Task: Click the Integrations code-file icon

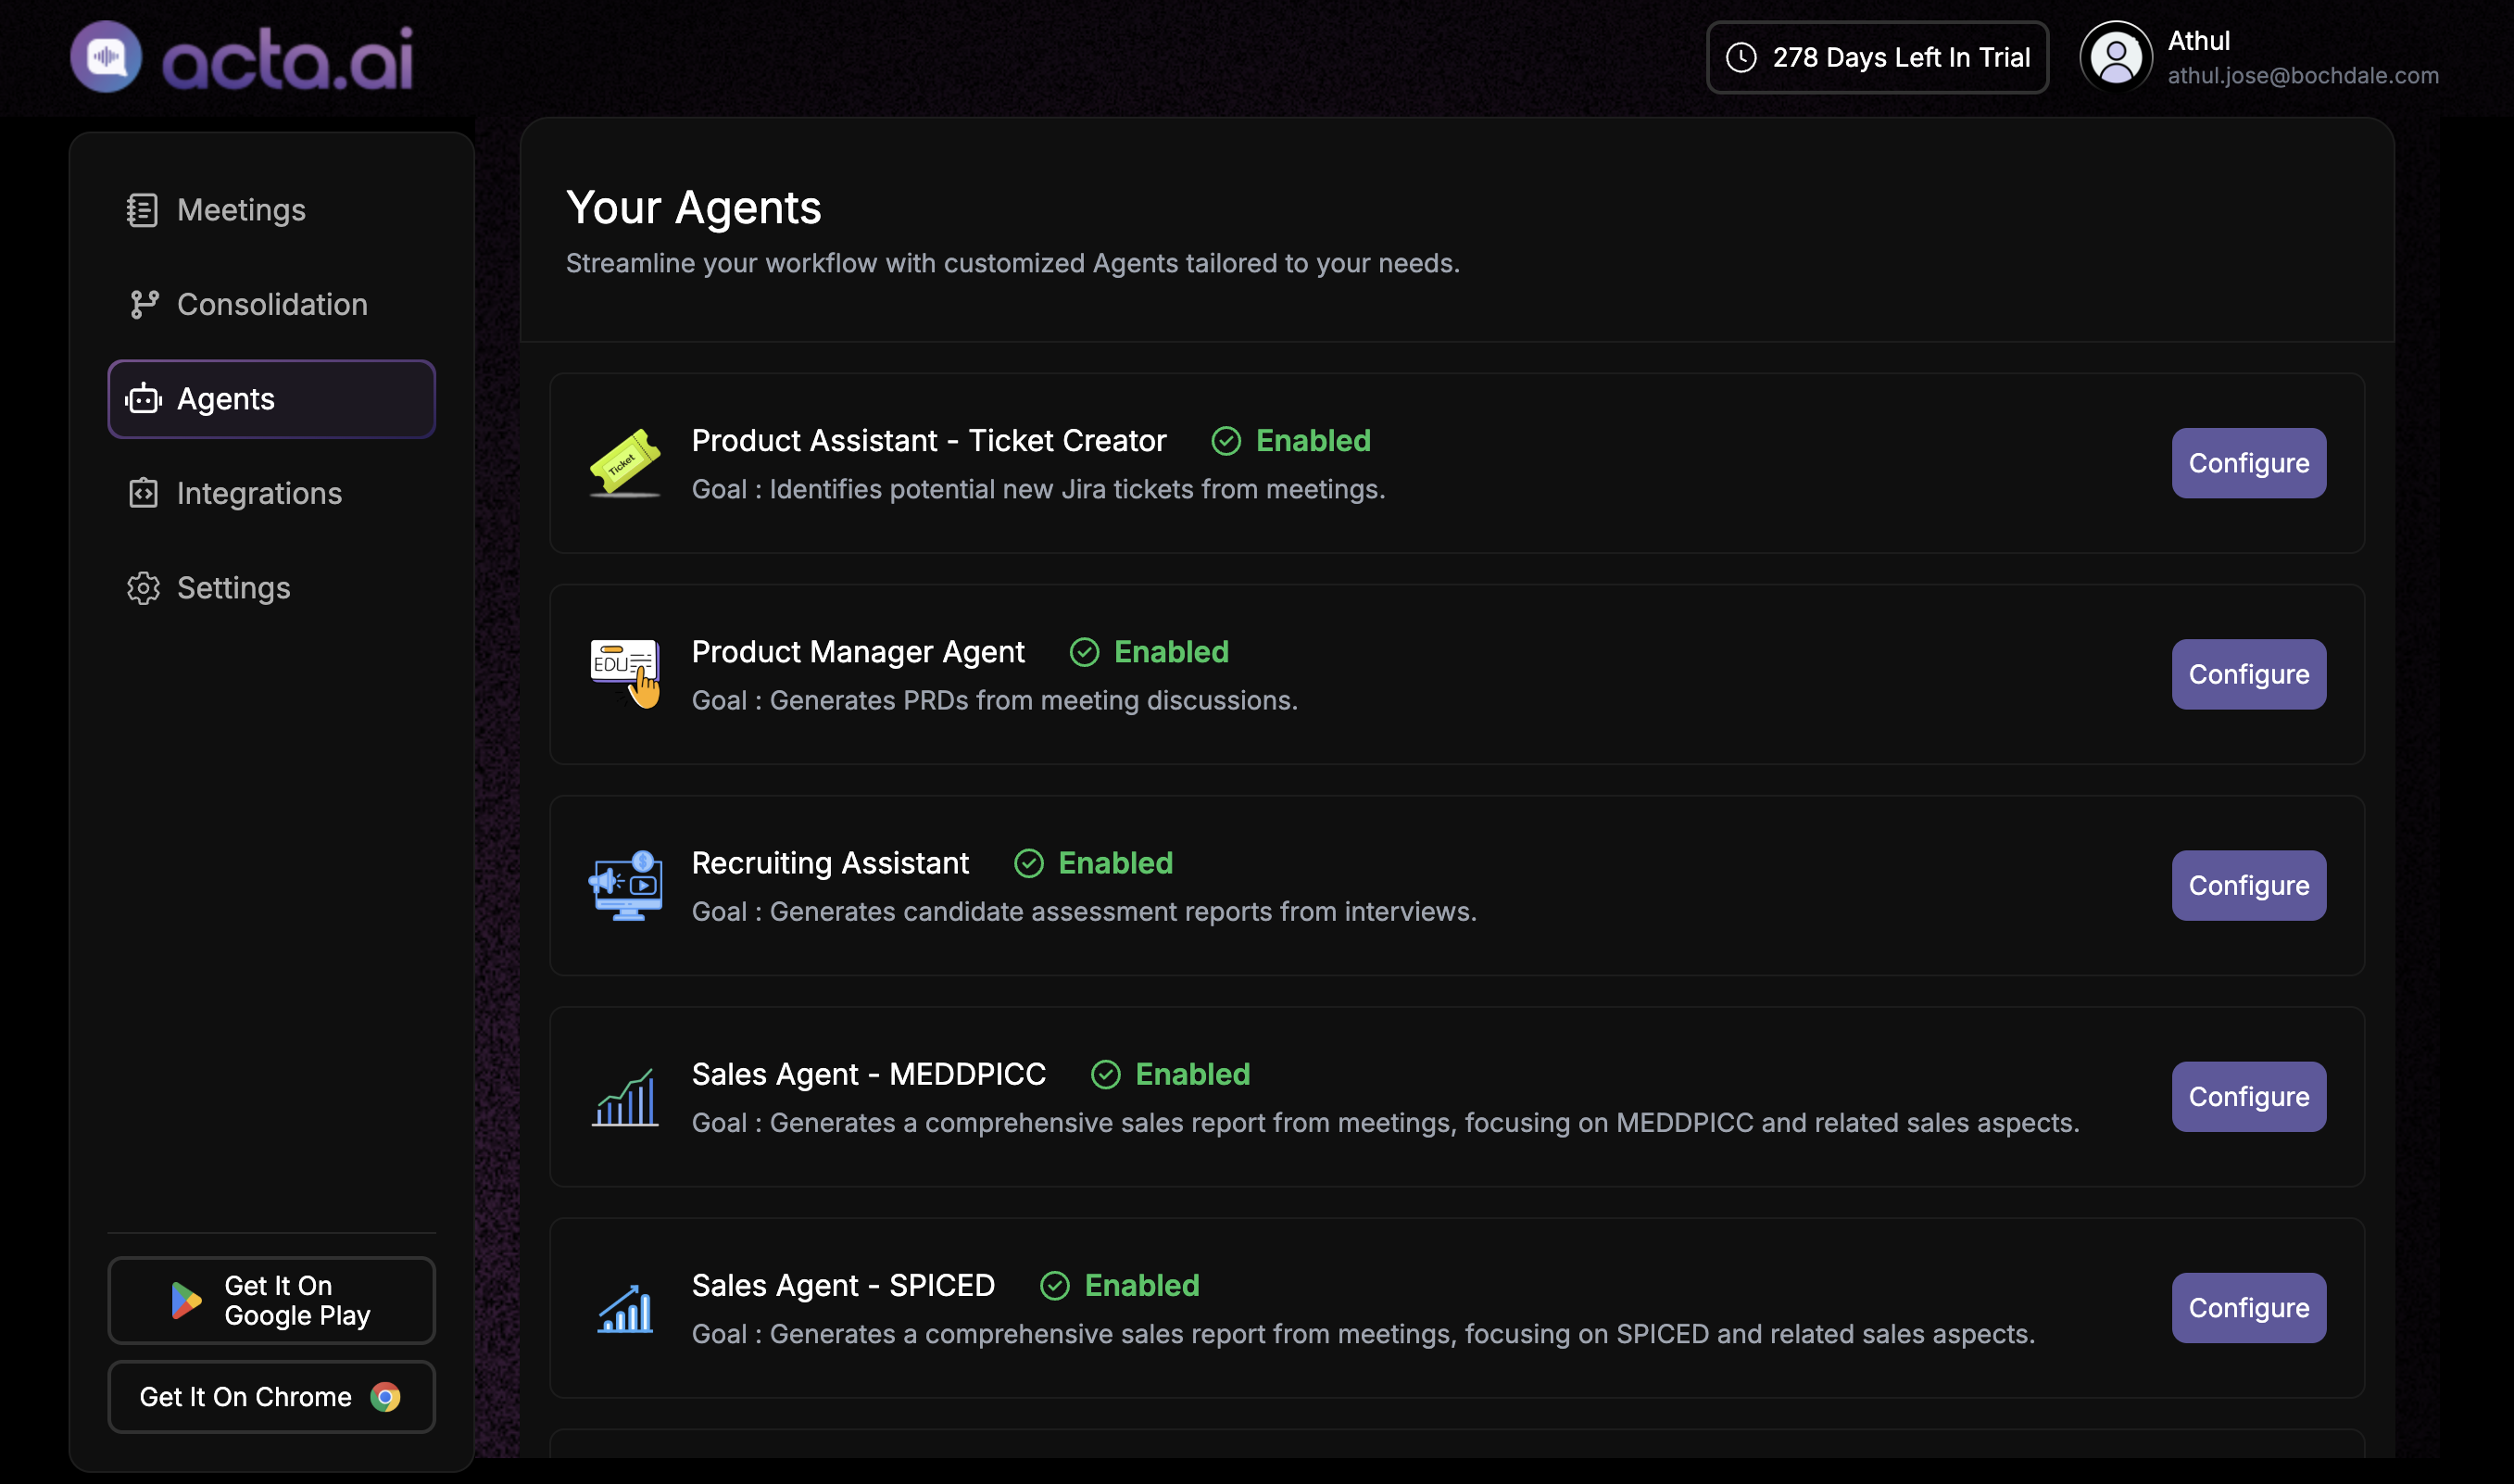Action: (143, 493)
